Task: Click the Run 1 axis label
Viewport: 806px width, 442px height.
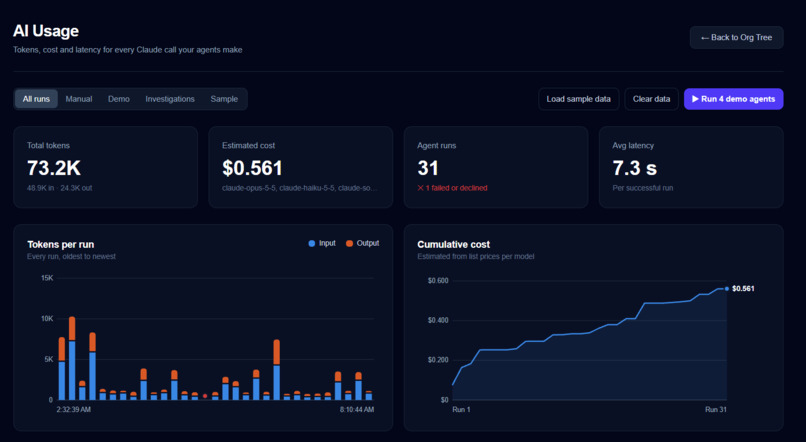Action: [x=461, y=410]
